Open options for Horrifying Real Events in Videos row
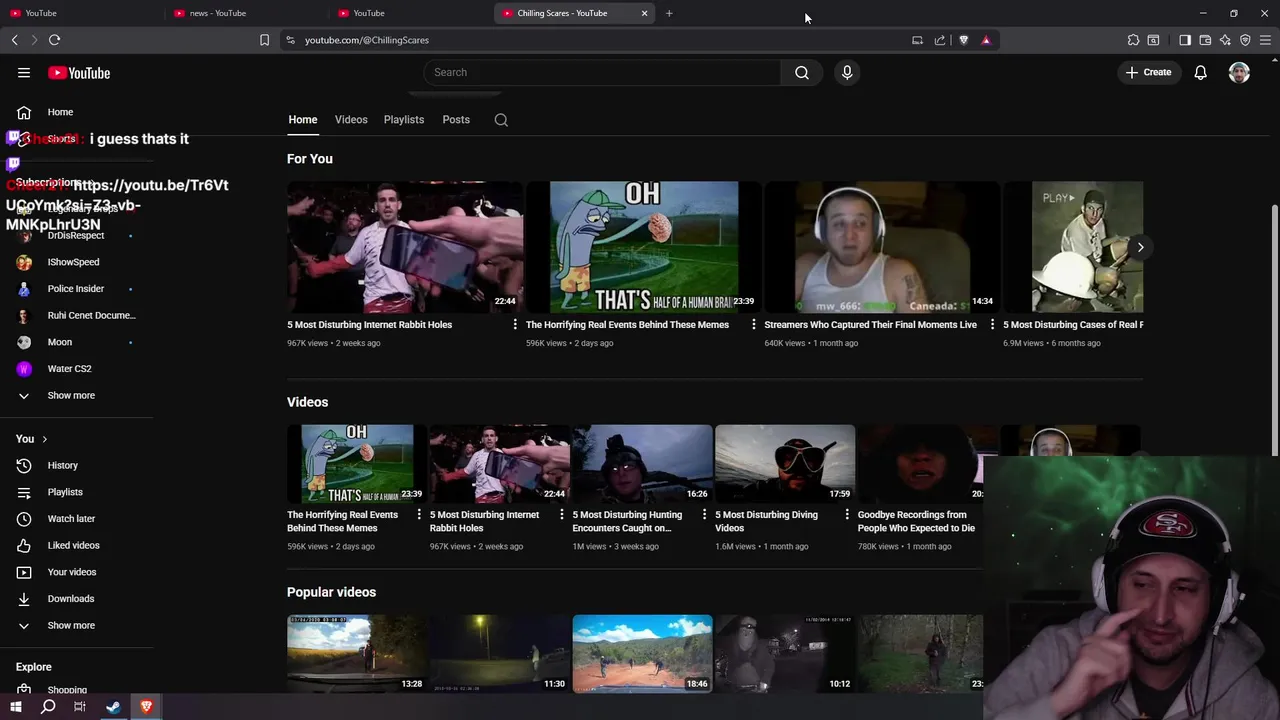 (419, 515)
